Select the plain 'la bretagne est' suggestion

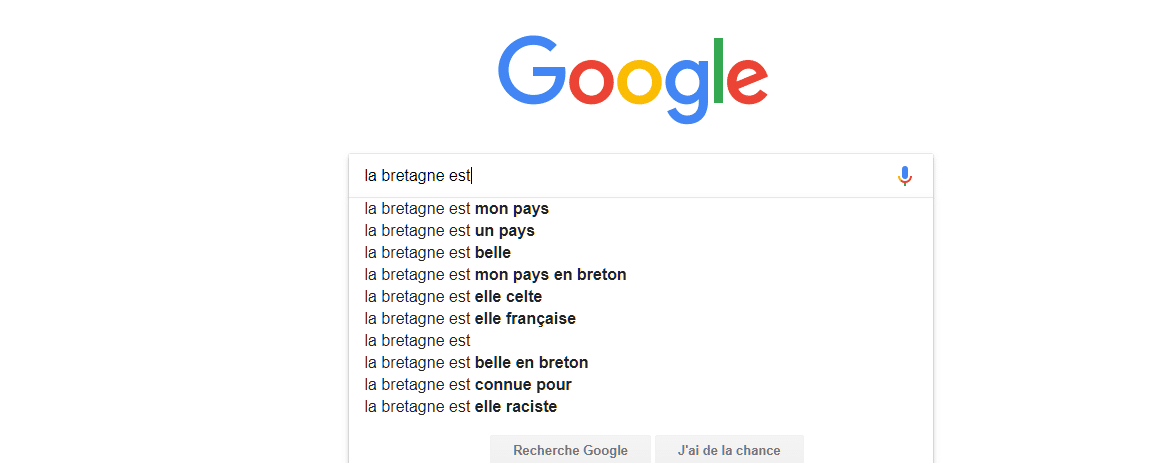(x=640, y=341)
